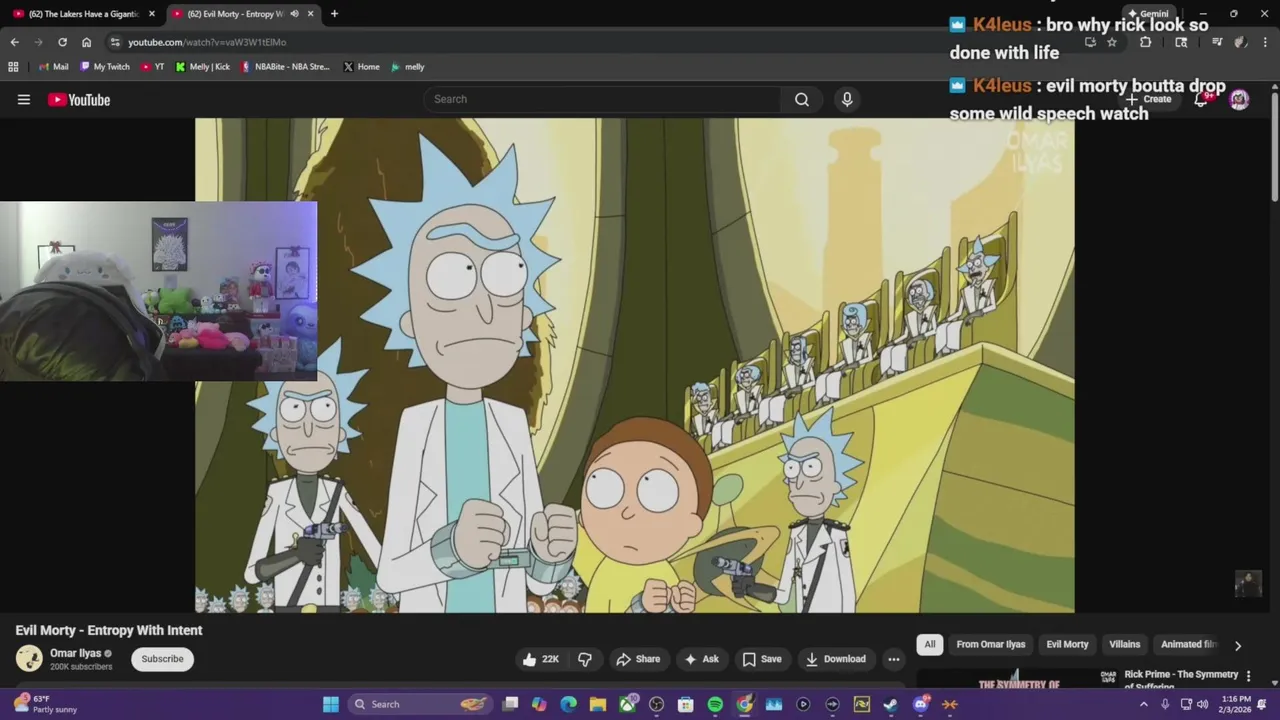Open the Rick Prime suggested video thumbnail
1280x720 pixels.
pyautogui.click(x=1019, y=681)
